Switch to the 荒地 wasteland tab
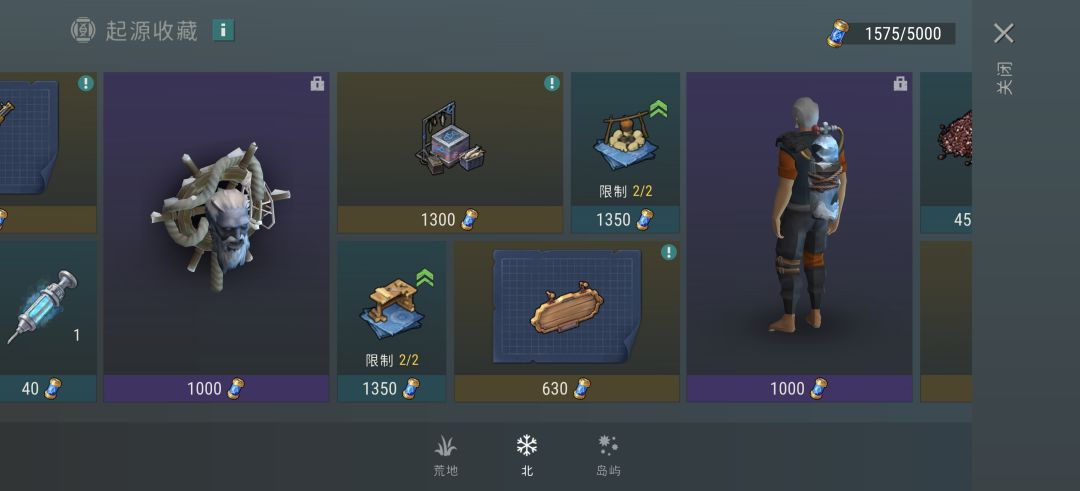This screenshot has width=1080, height=491. pos(446,456)
